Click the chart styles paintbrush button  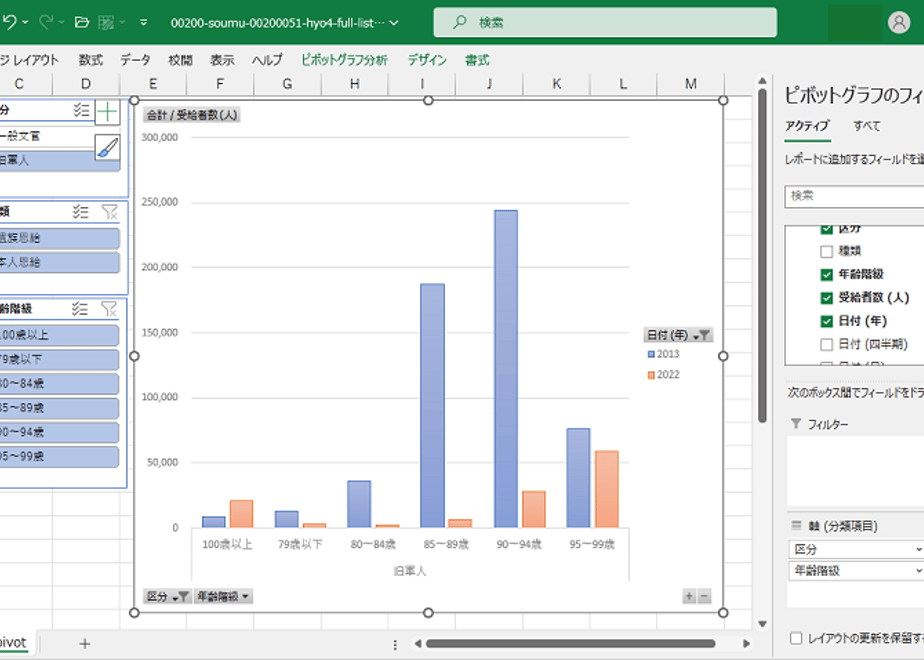click(107, 147)
